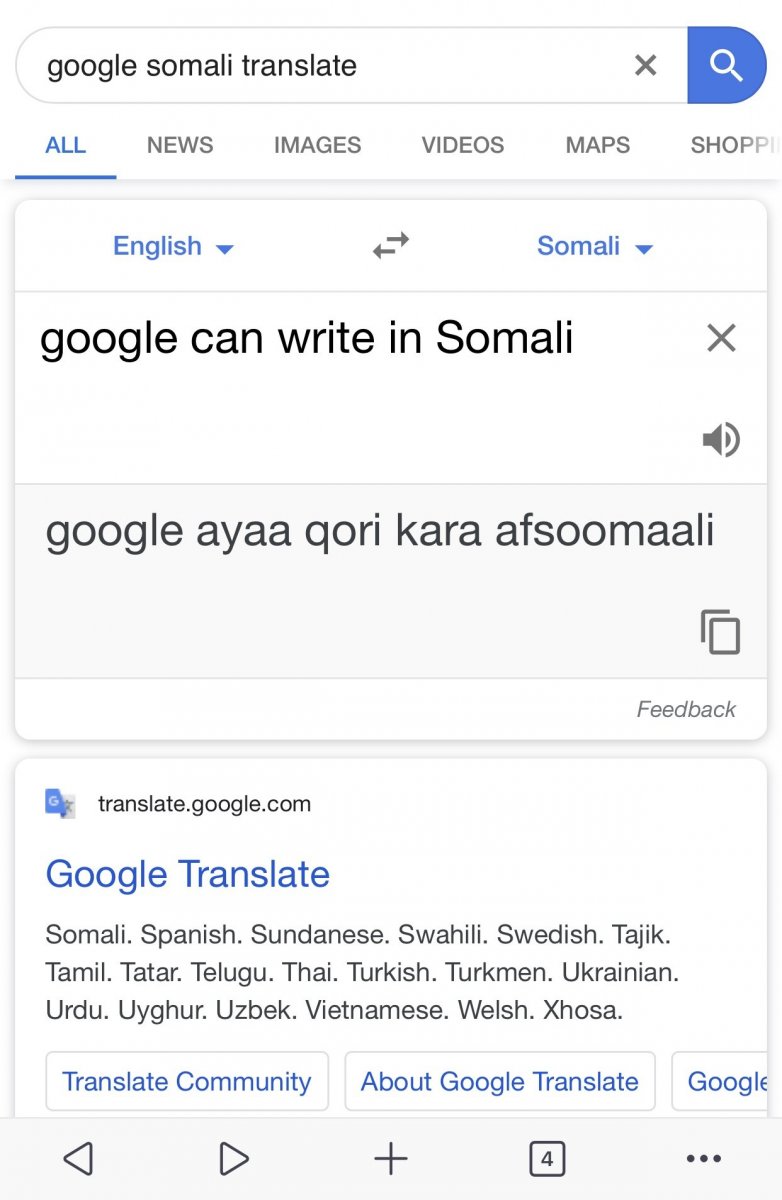Switch to the Images tab

click(317, 145)
